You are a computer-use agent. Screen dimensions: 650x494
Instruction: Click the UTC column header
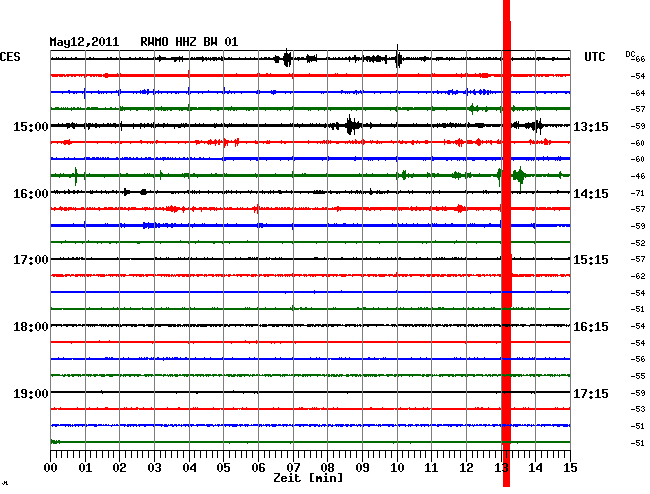tap(594, 57)
